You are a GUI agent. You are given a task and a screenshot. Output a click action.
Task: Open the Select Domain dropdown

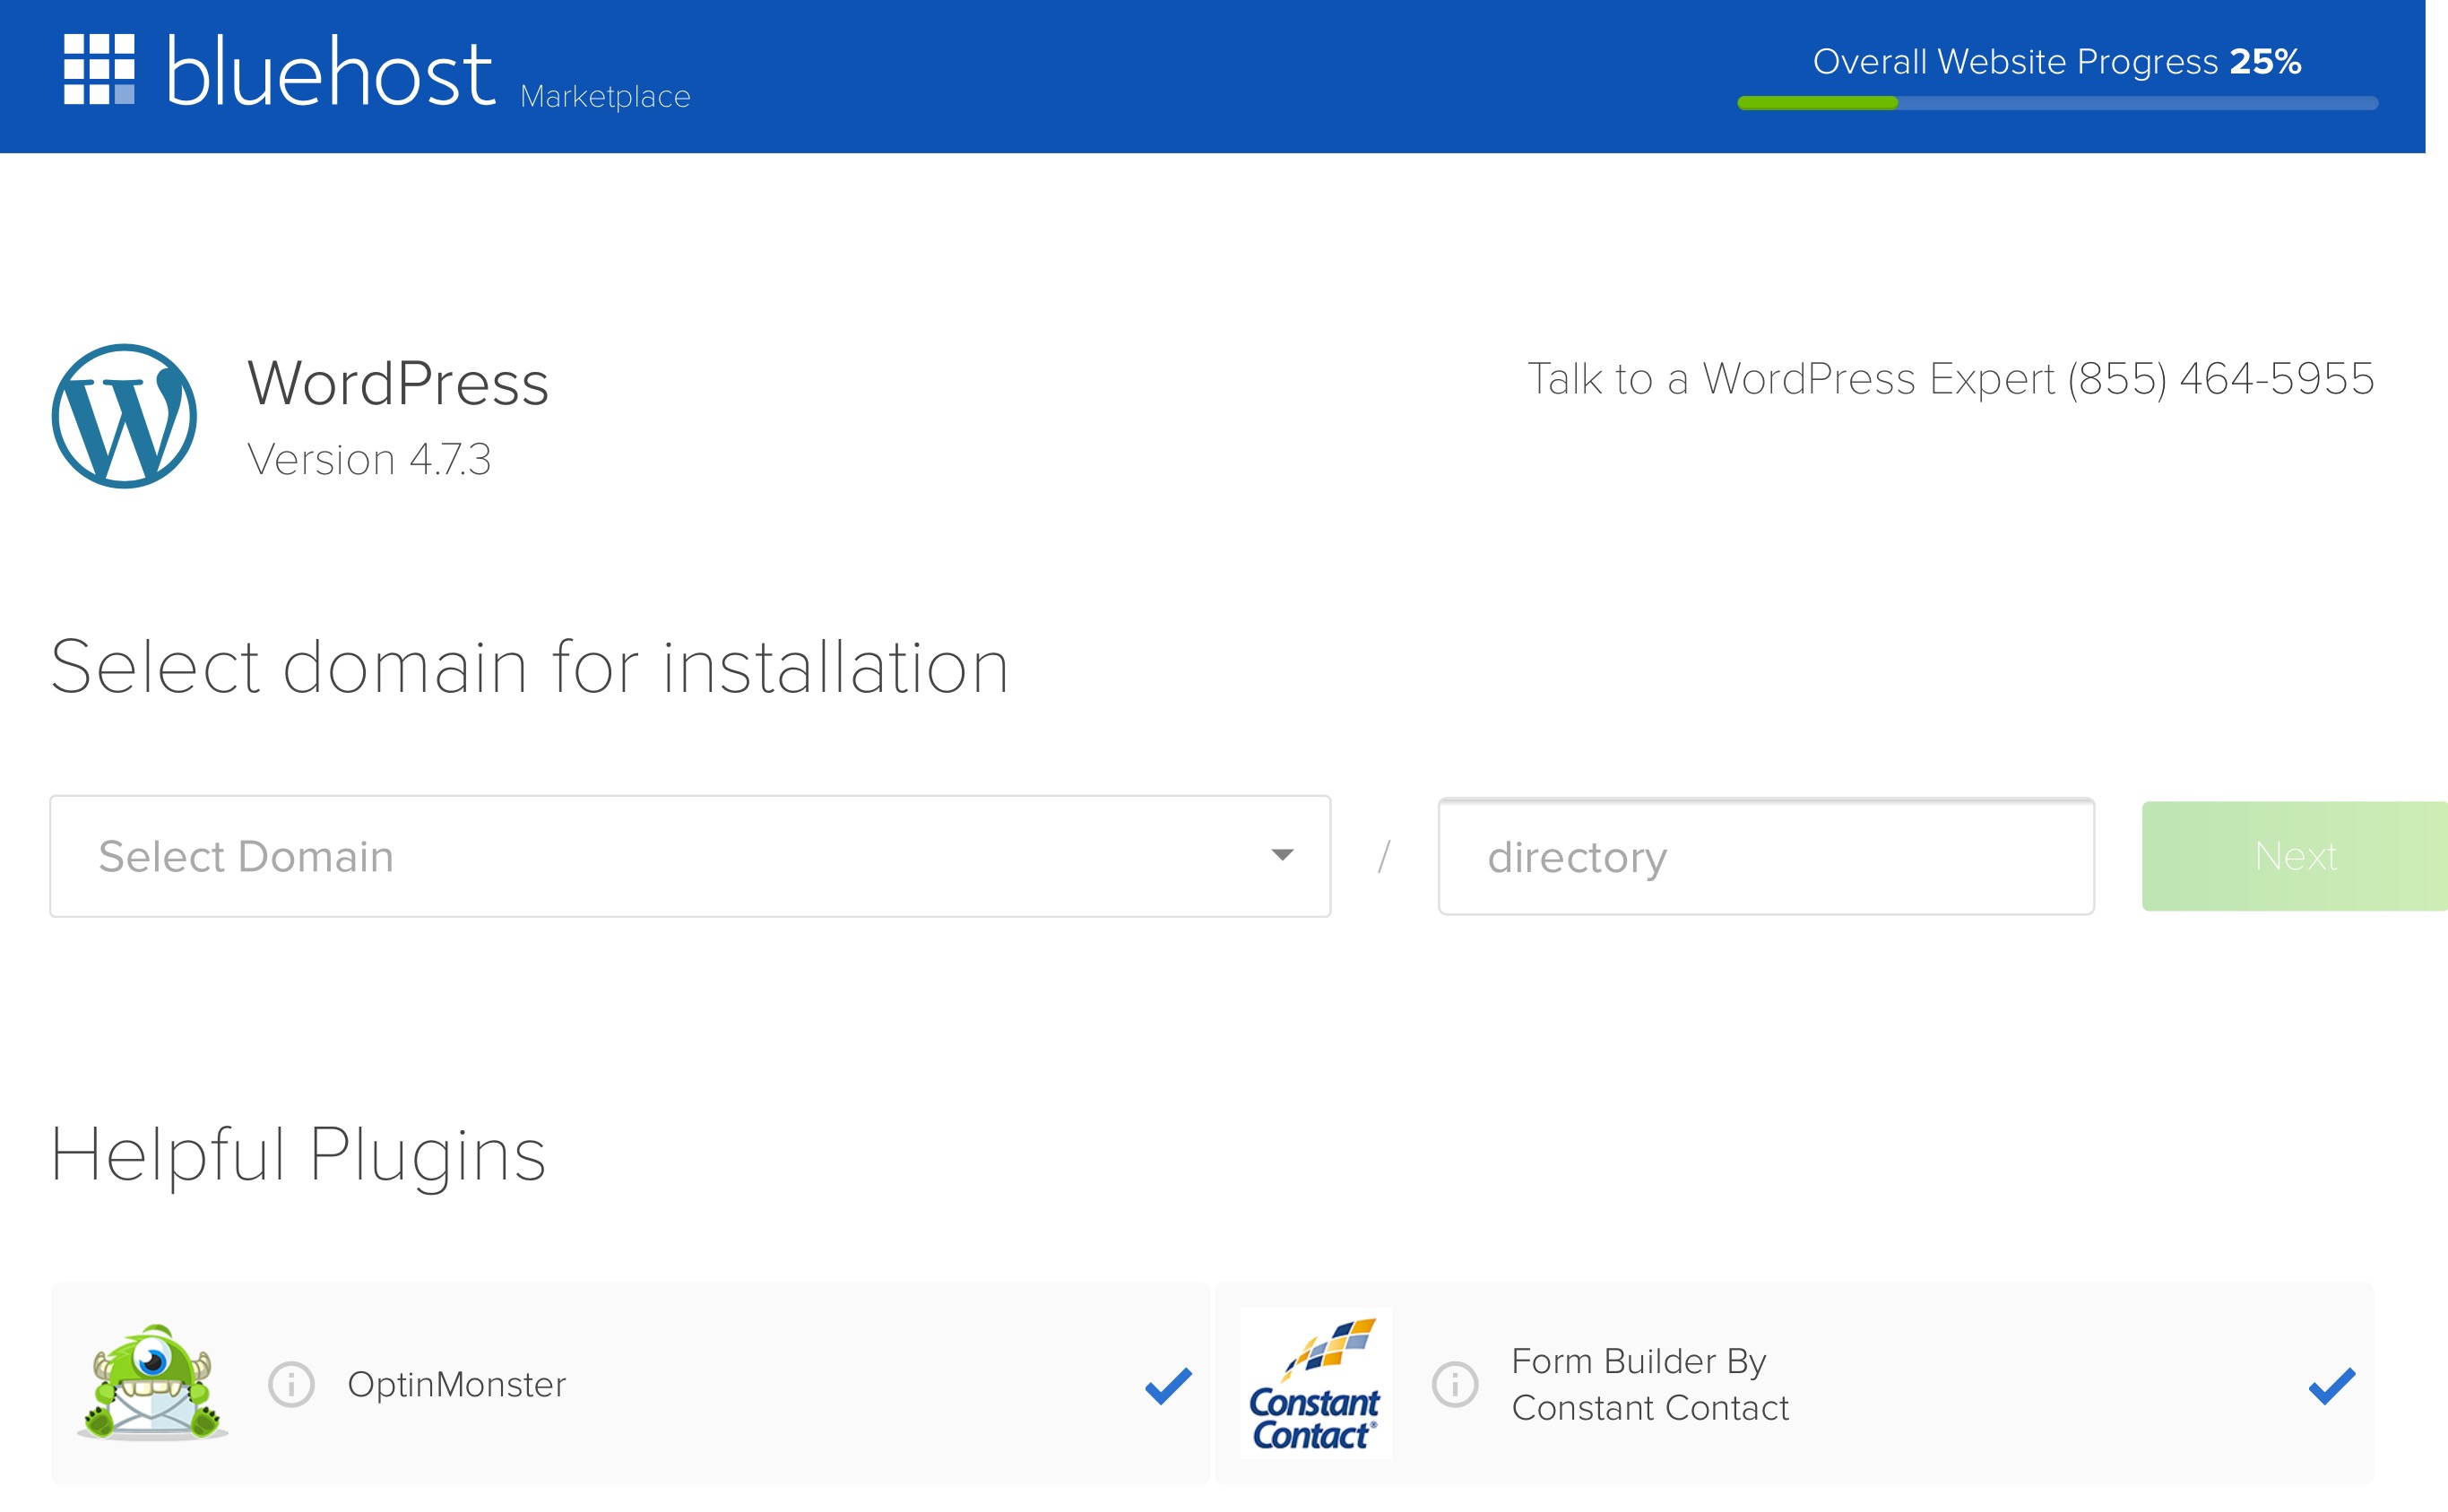pos(690,856)
